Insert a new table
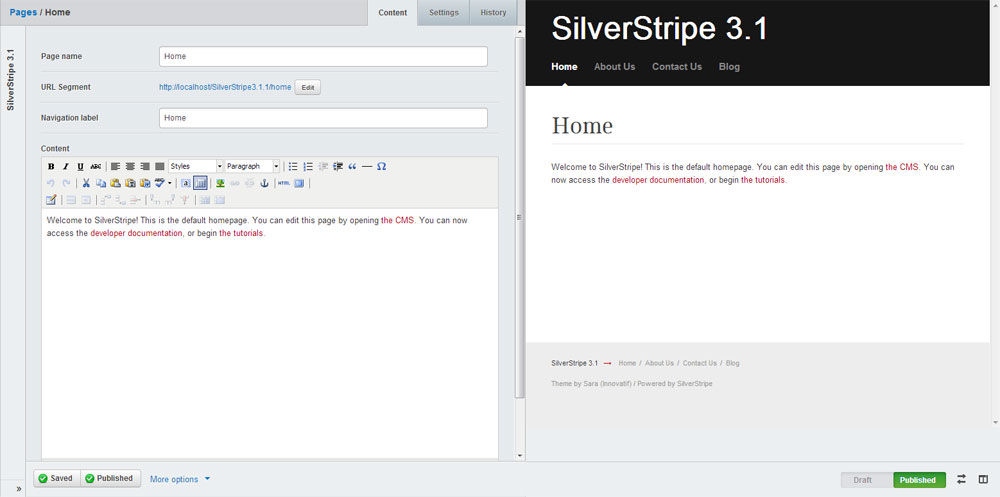Screen dimensions: 1000x497 [x=51, y=200]
